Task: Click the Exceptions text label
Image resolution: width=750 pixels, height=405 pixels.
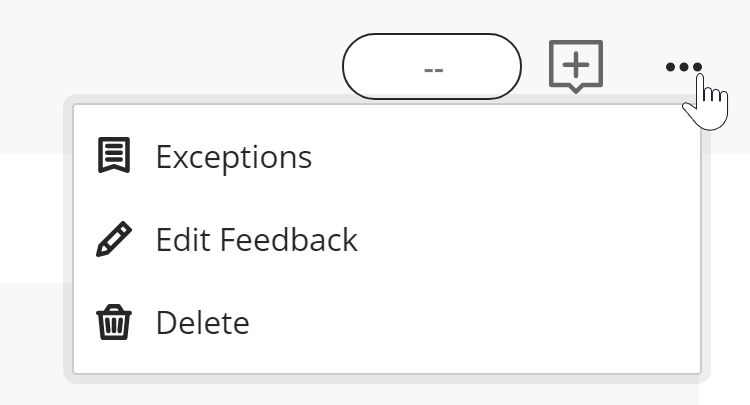Action: click(233, 157)
